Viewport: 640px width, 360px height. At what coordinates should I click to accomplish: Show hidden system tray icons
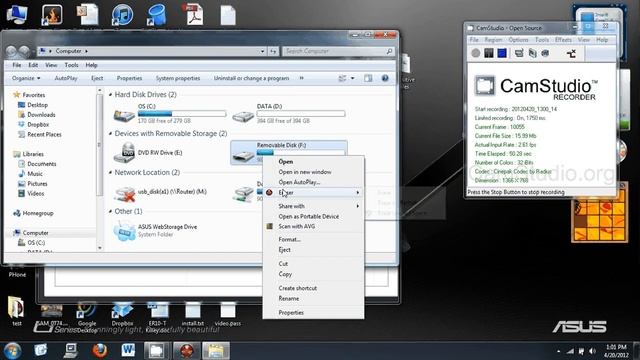[558, 351]
